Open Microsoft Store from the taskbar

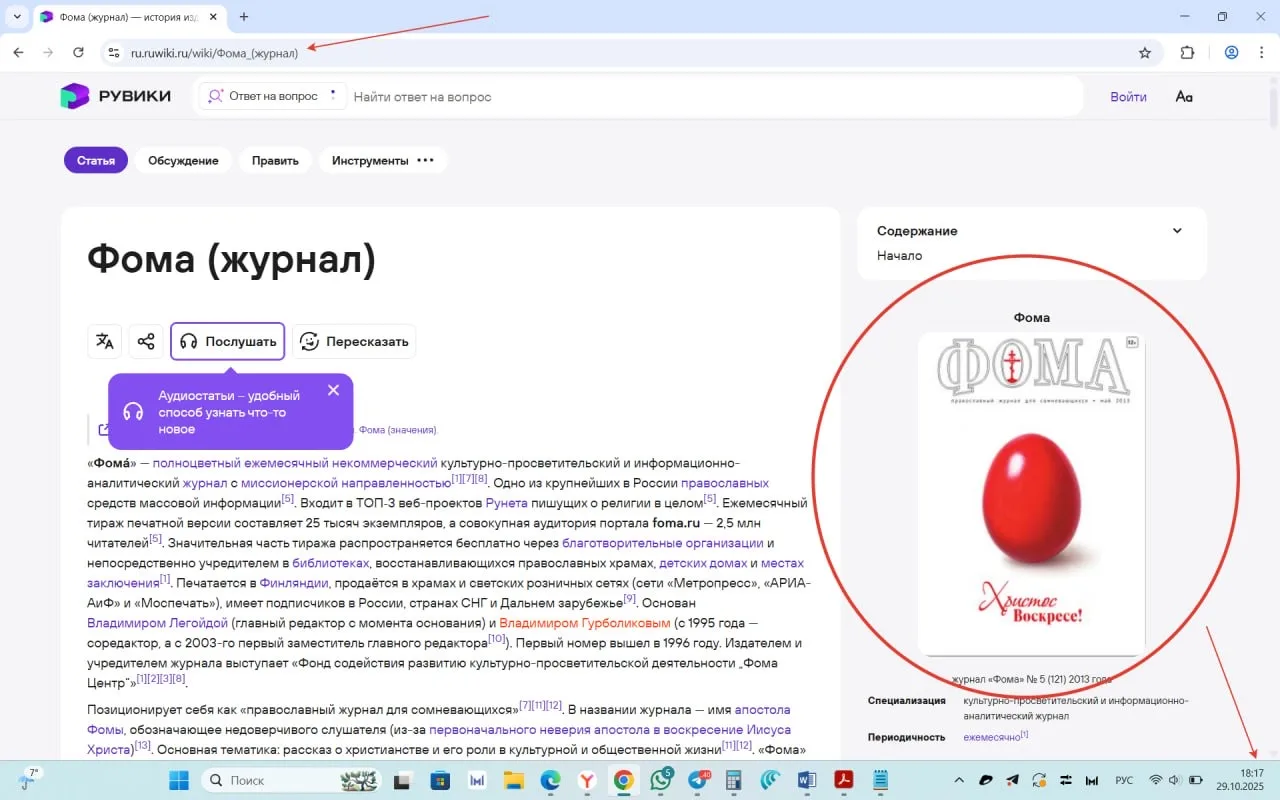tap(440, 780)
